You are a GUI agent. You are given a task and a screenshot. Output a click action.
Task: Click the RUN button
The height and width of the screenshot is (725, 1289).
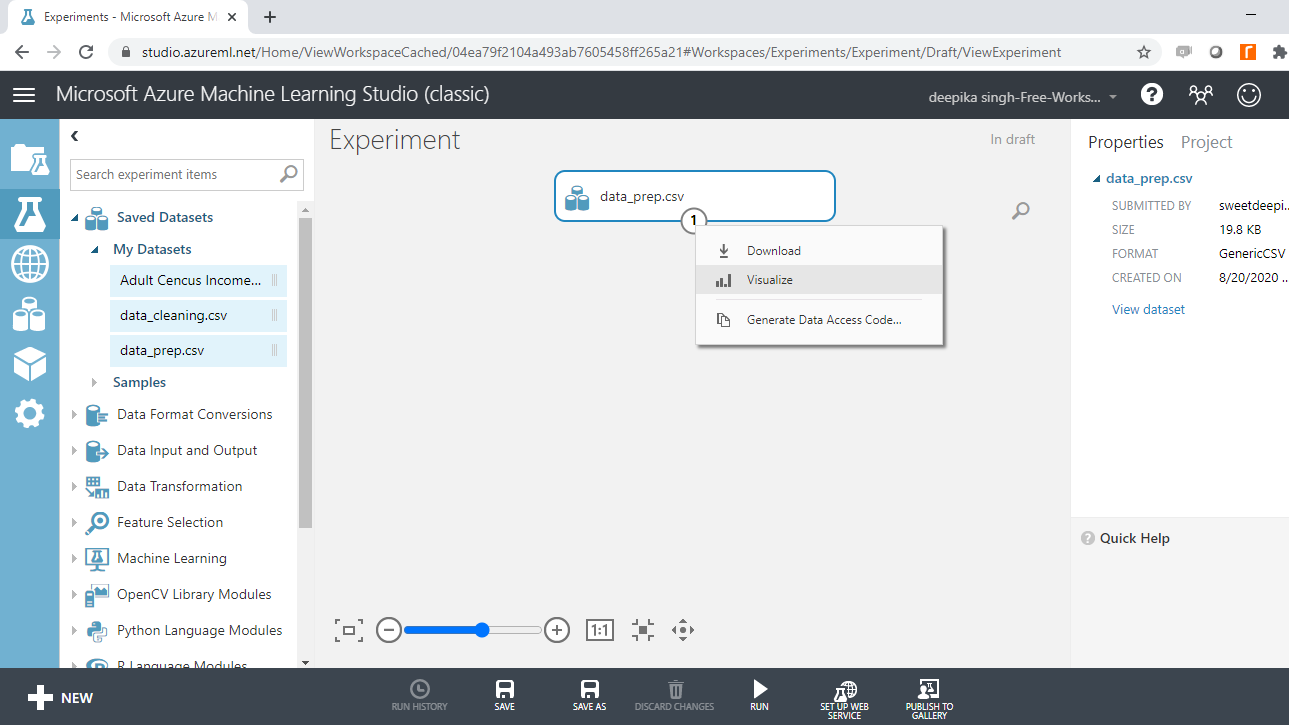pyautogui.click(x=759, y=696)
